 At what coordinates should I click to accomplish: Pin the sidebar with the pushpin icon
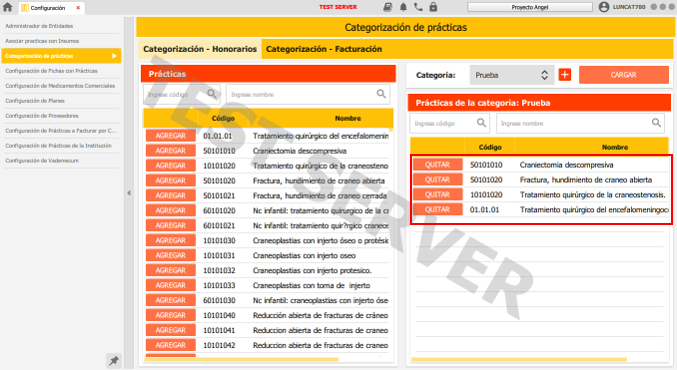pos(114,361)
